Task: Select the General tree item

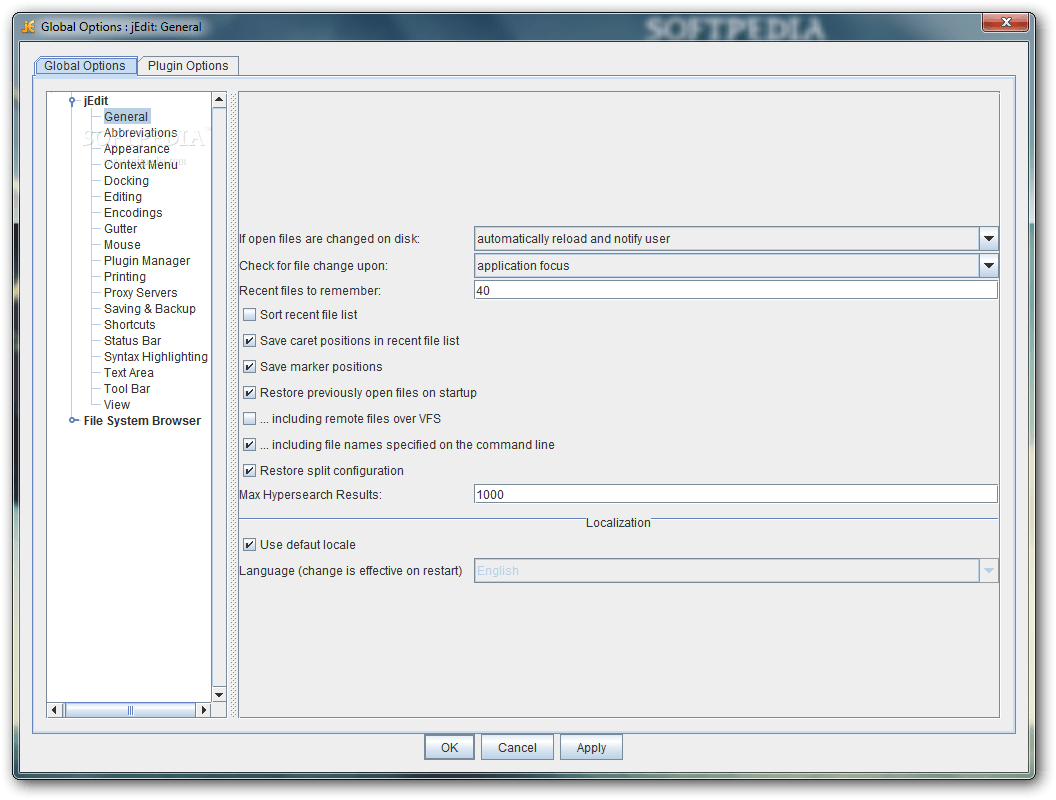Action: (126, 117)
